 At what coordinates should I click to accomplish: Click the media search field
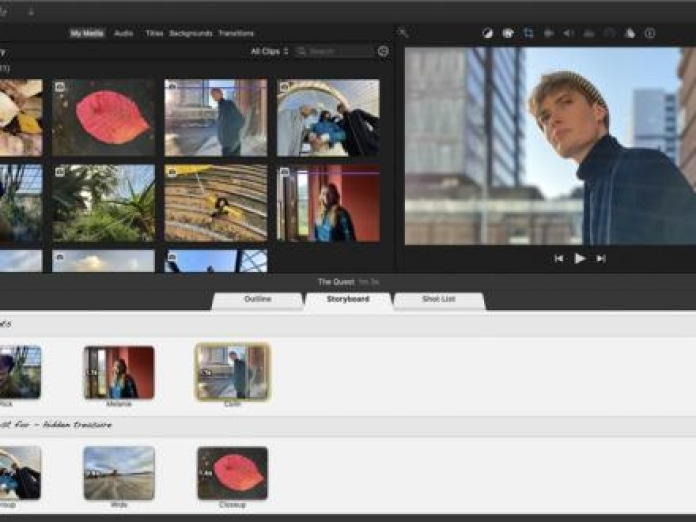335,51
